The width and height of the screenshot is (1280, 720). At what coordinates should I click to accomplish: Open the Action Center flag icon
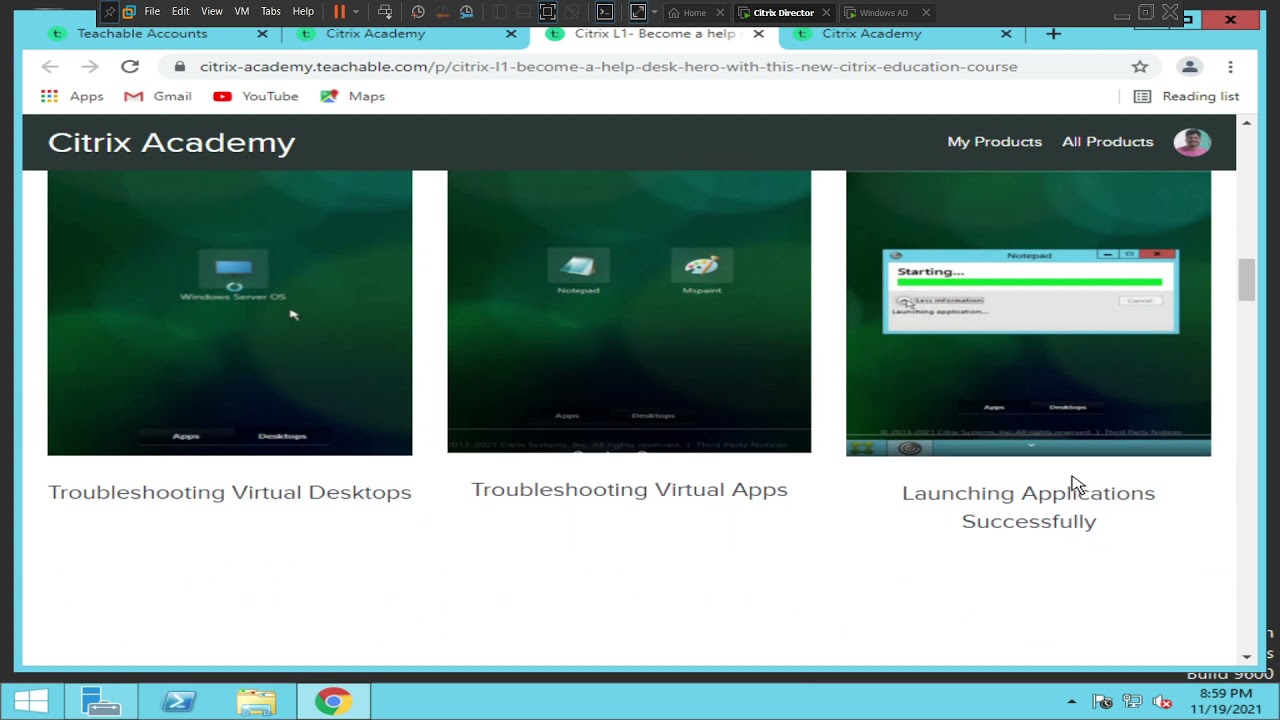click(x=1102, y=702)
